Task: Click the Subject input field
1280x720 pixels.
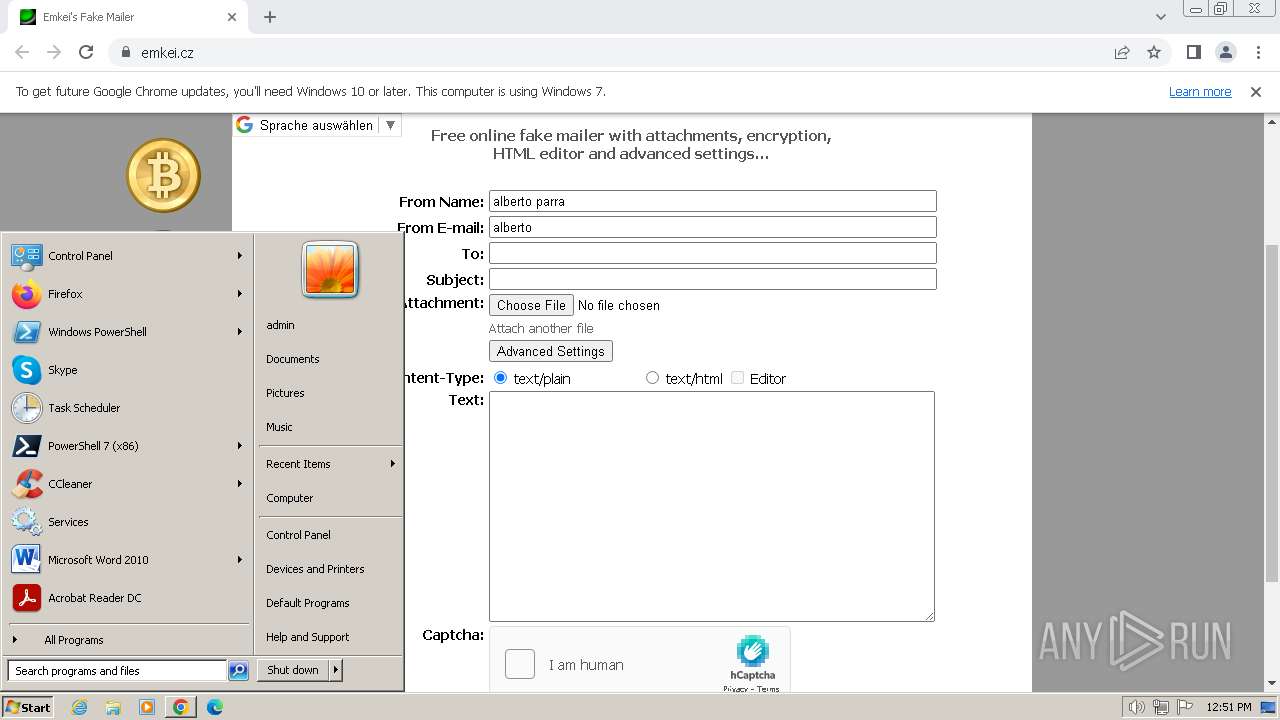Action: click(713, 279)
